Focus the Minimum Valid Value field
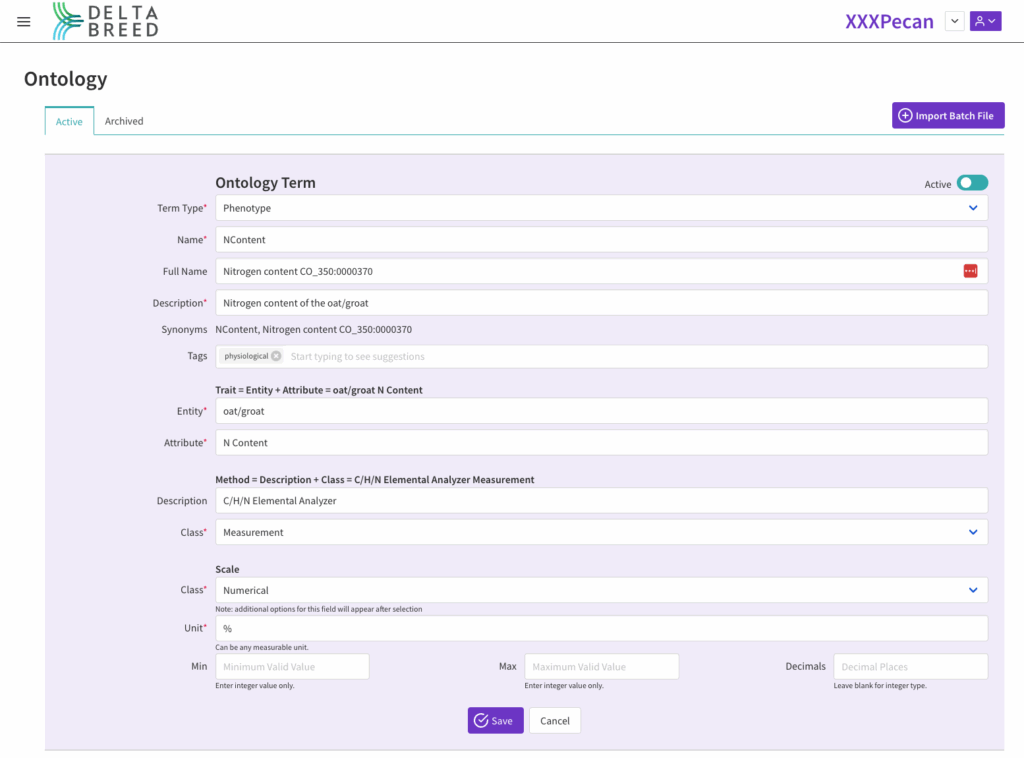The height and width of the screenshot is (758, 1024). 292,667
